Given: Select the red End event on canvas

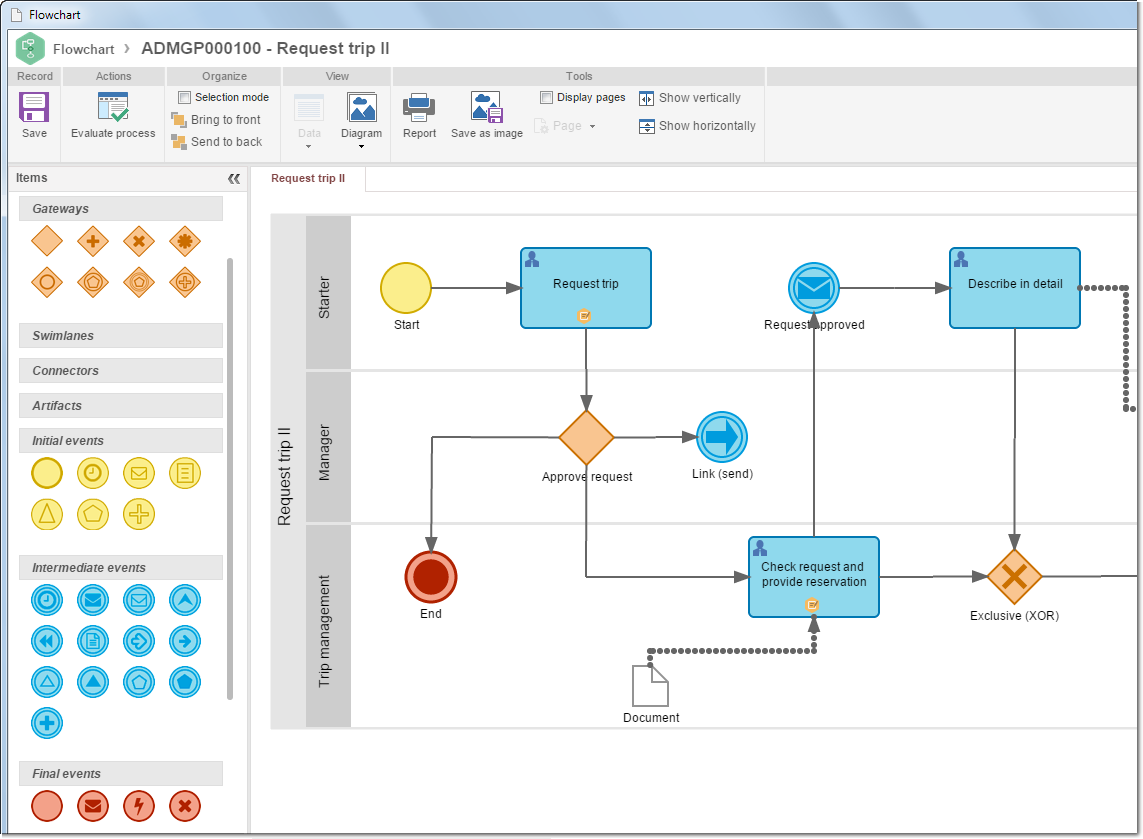Looking at the screenshot, I should (x=431, y=577).
